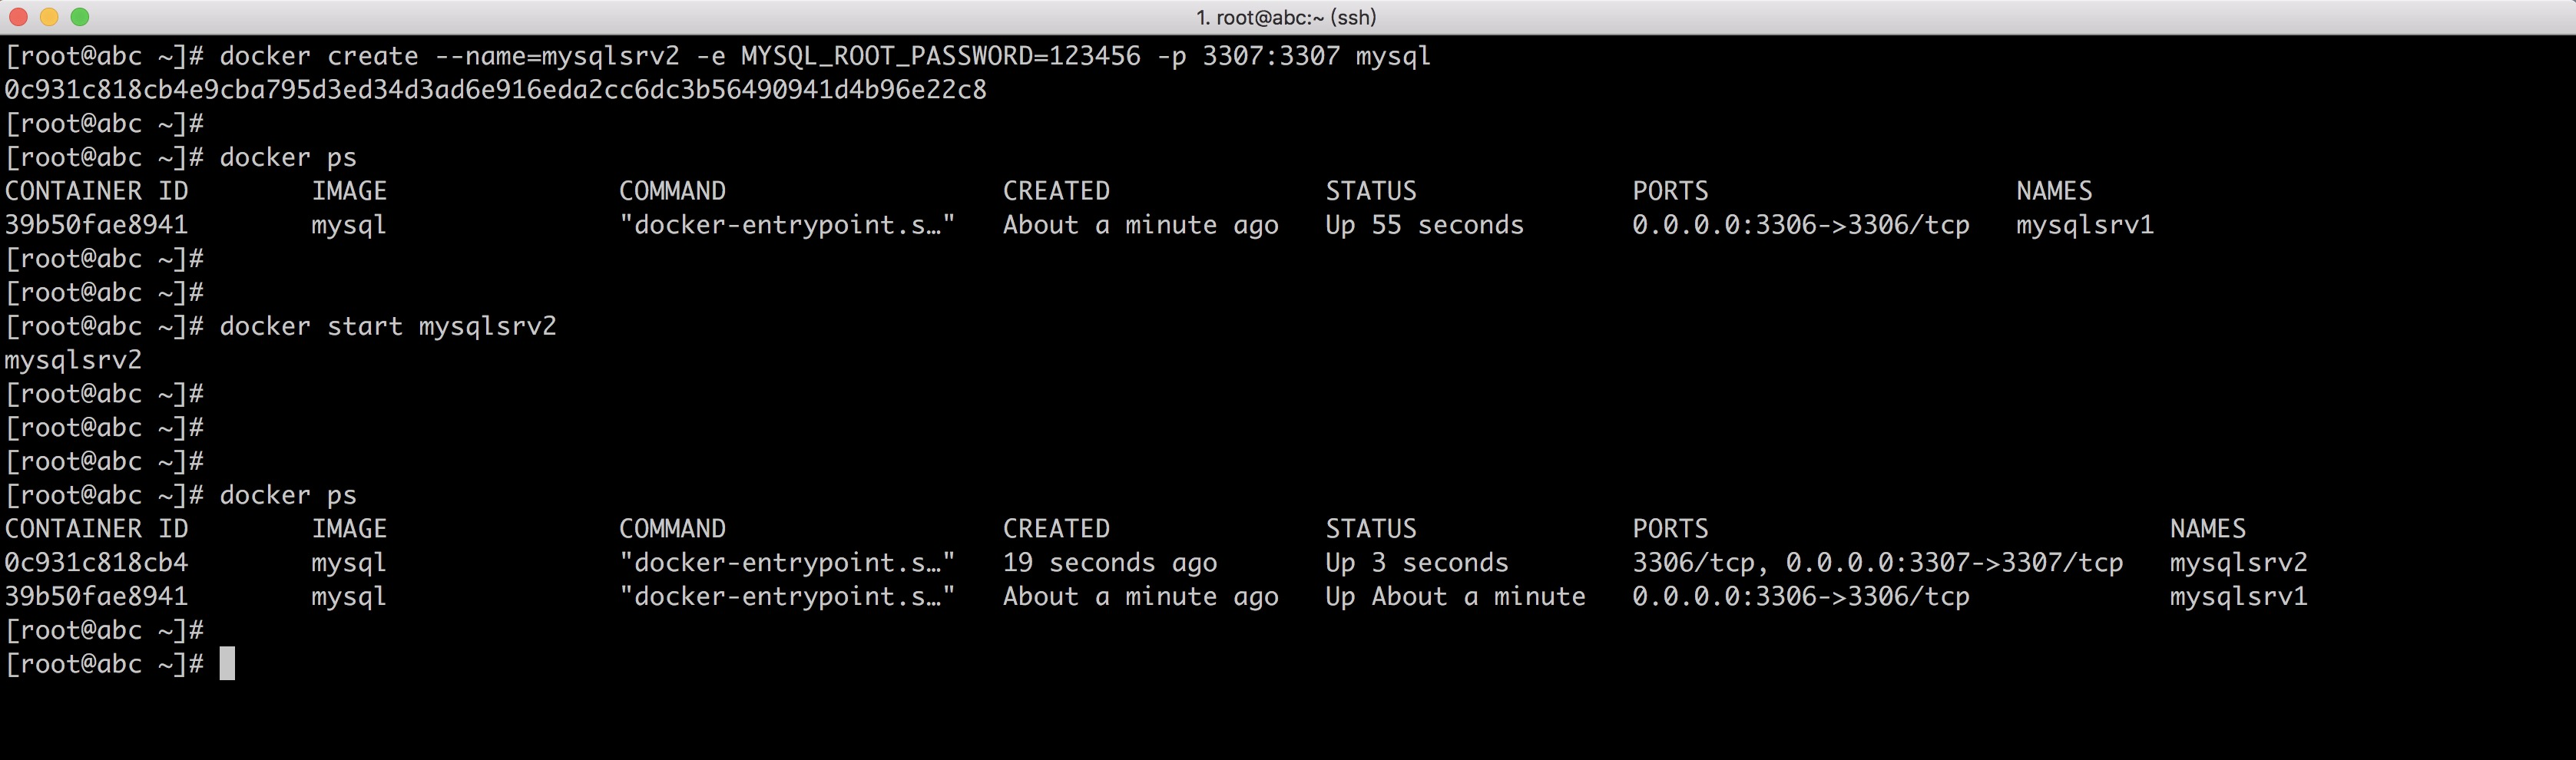Click the window title 'root@abc:~ (ssh)'

[1286, 17]
